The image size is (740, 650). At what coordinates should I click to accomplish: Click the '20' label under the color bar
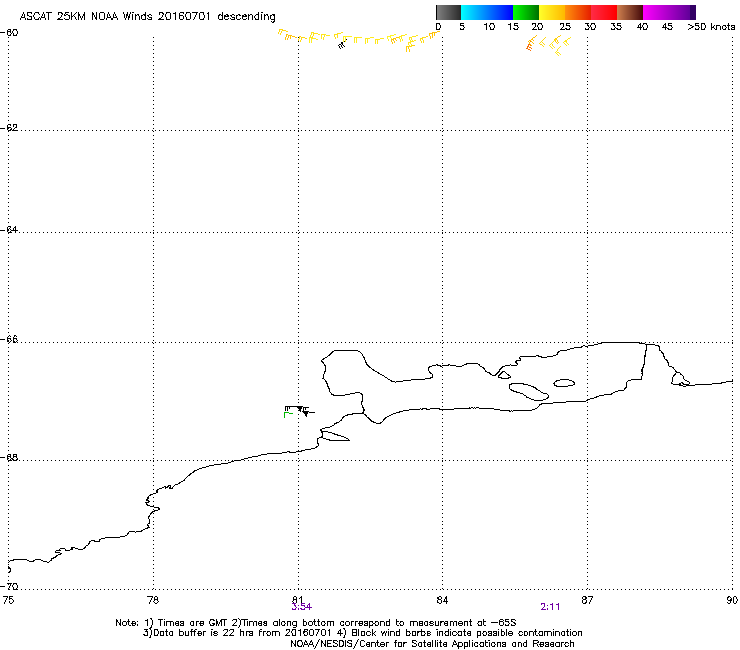[537, 27]
